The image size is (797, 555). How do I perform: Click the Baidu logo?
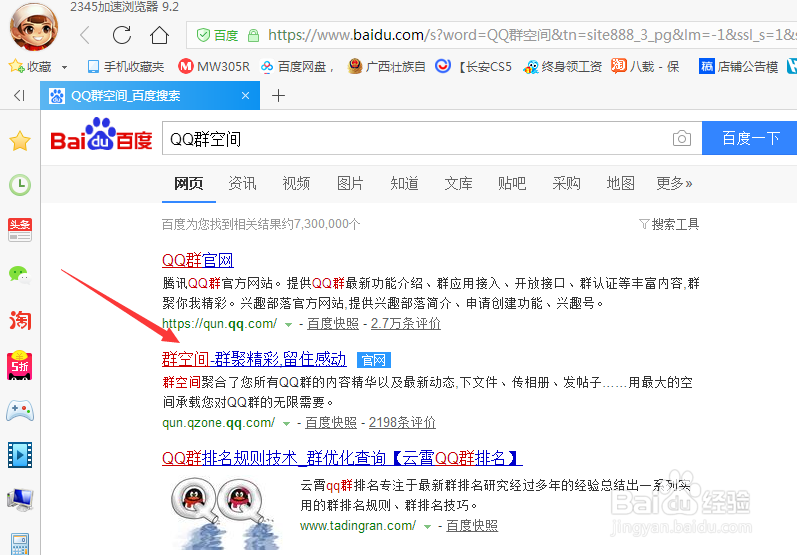pyautogui.click(x=101, y=135)
